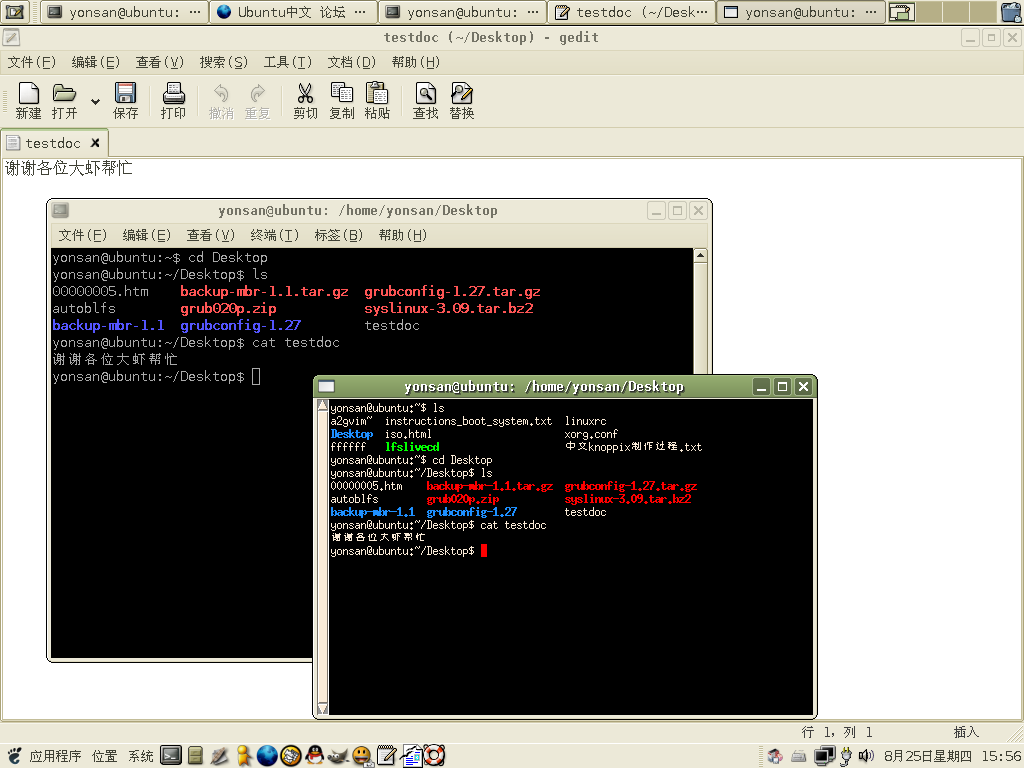Launch notepad text editor panel icon
Image resolution: width=1024 pixels, height=768 pixels.
click(x=387, y=756)
